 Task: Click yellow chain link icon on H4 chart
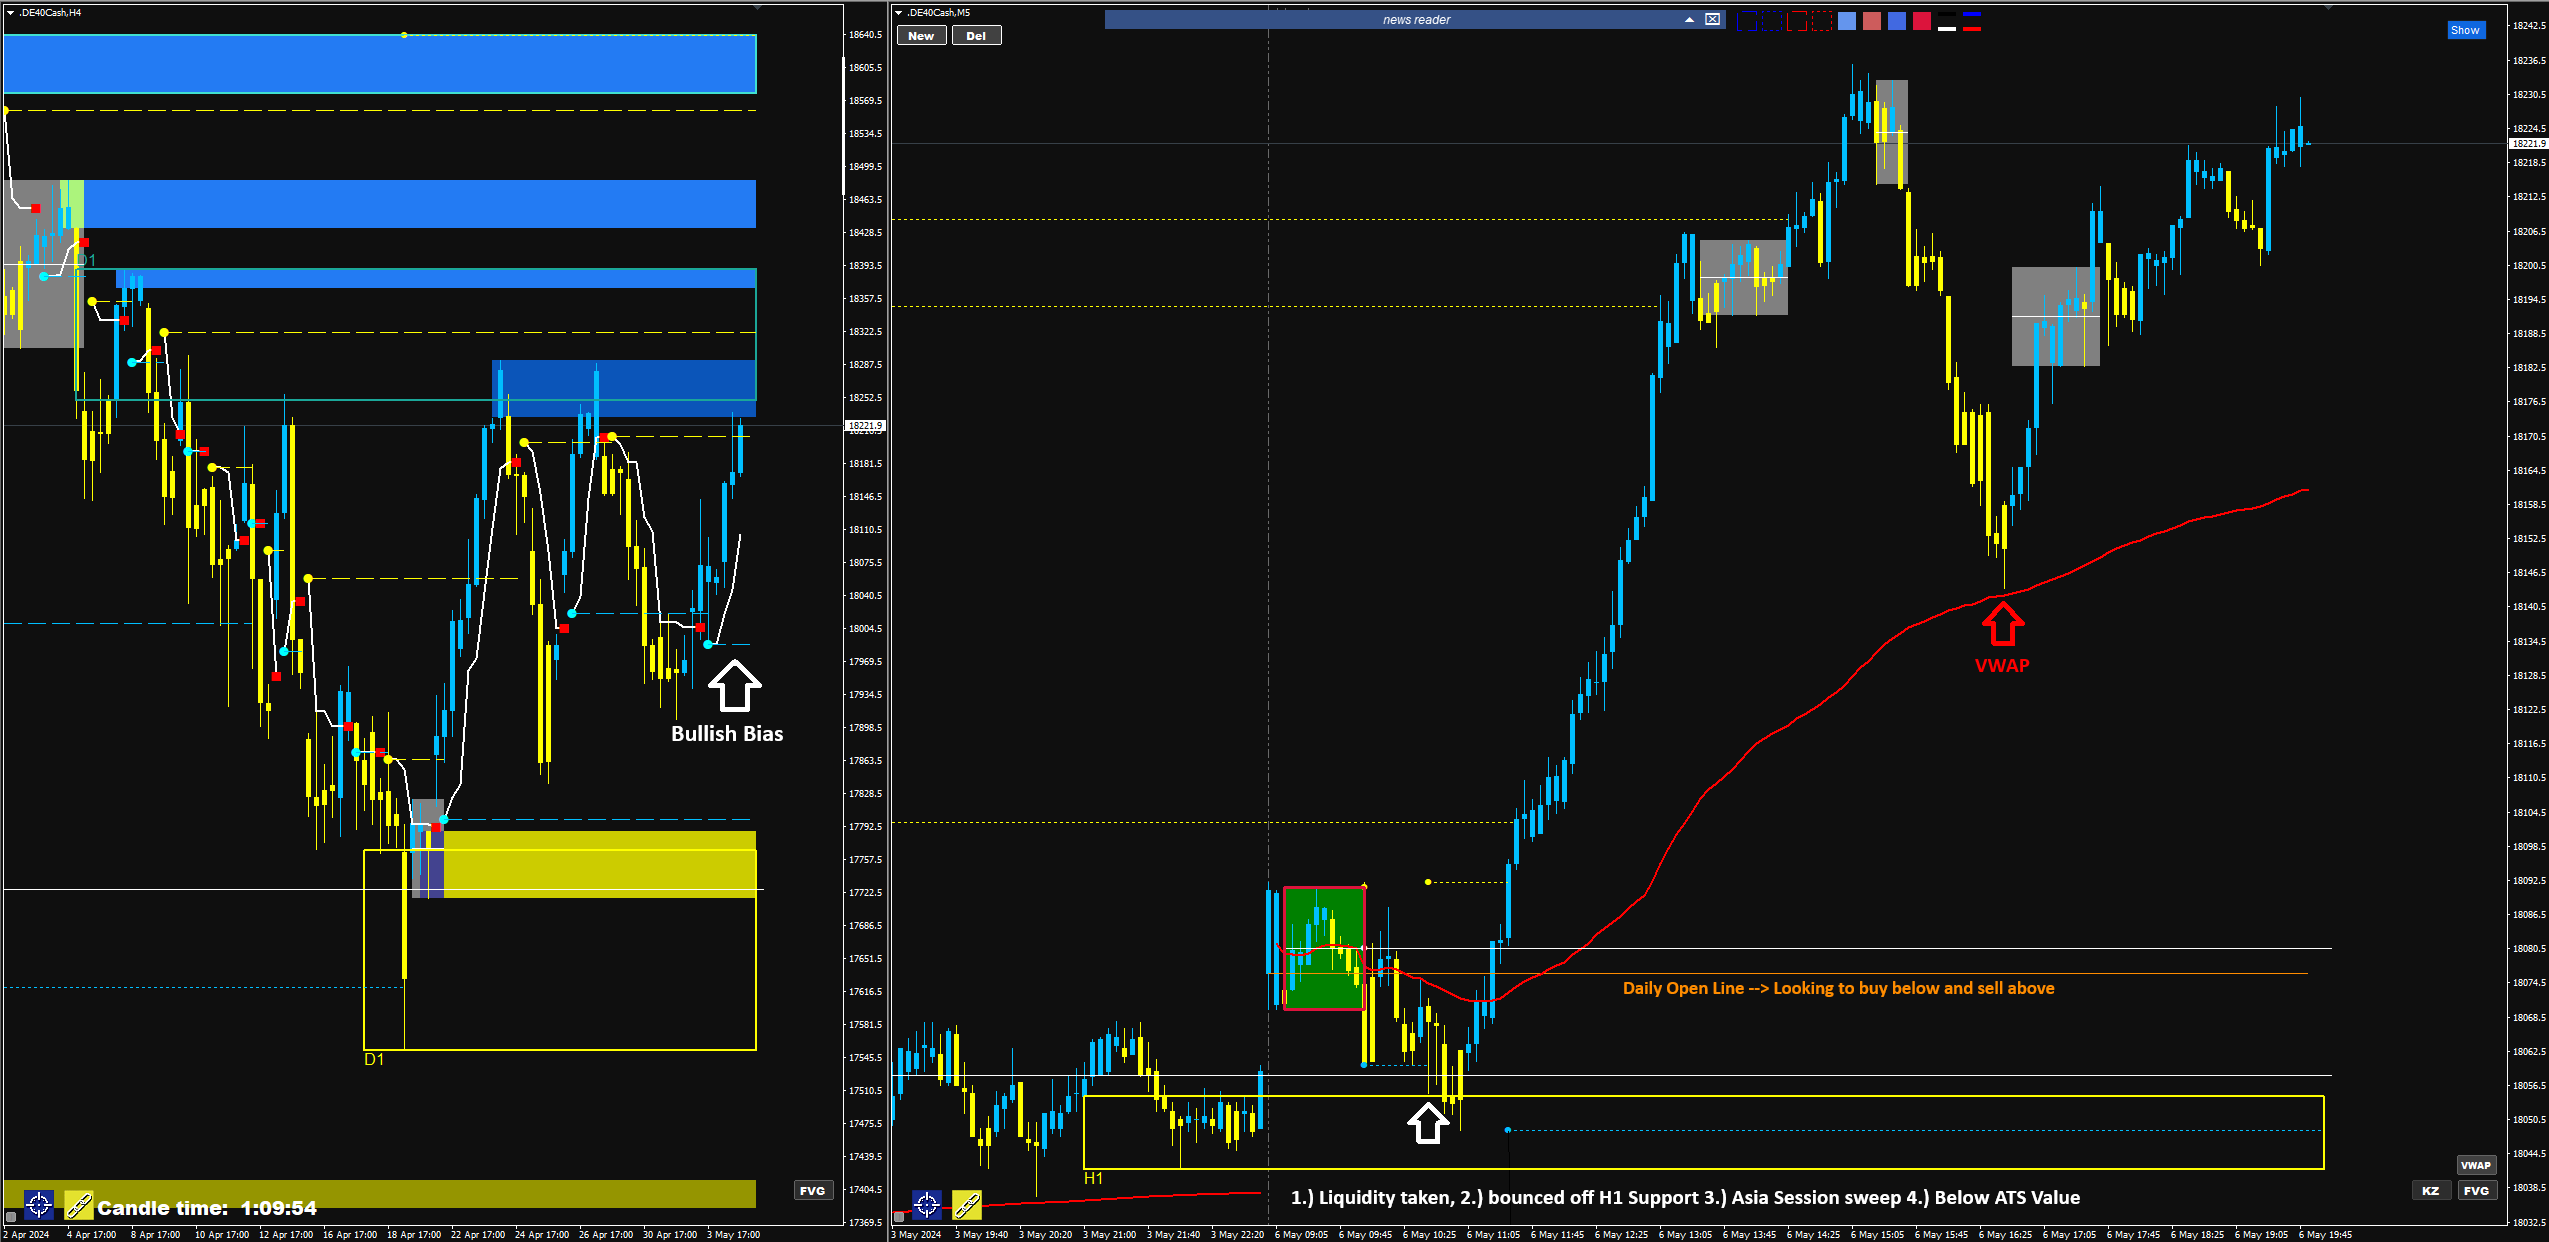[79, 1205]
